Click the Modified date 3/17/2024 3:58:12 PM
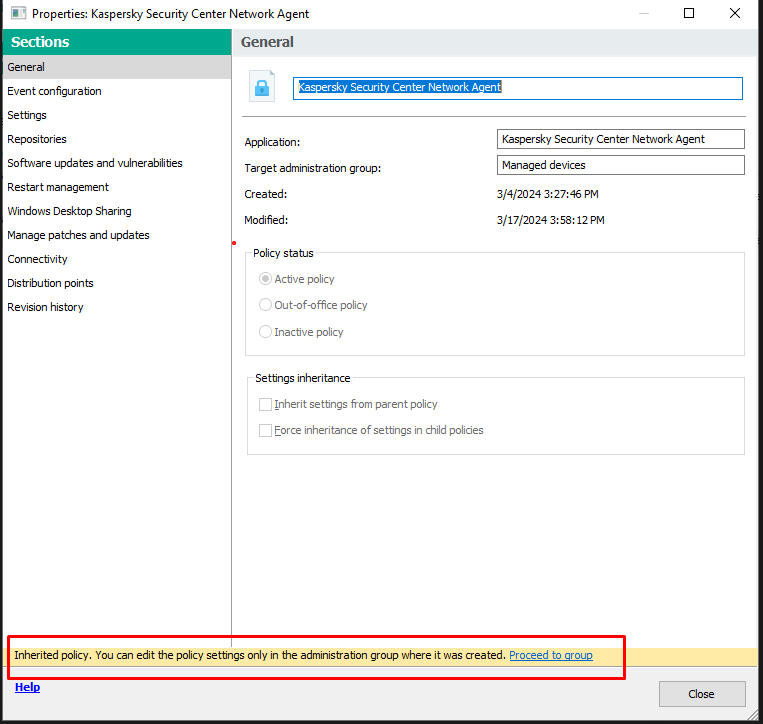 [x=550, y=220]
